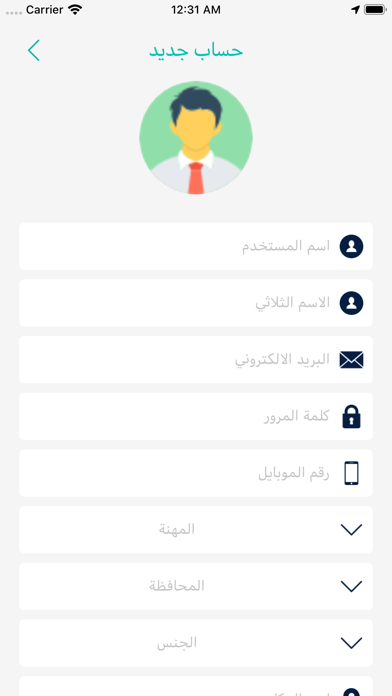Image resolution: width=392 pixels, height=696 pixels.
Task: Open the المهنة profession dropdown
Action: coord(196,530)
